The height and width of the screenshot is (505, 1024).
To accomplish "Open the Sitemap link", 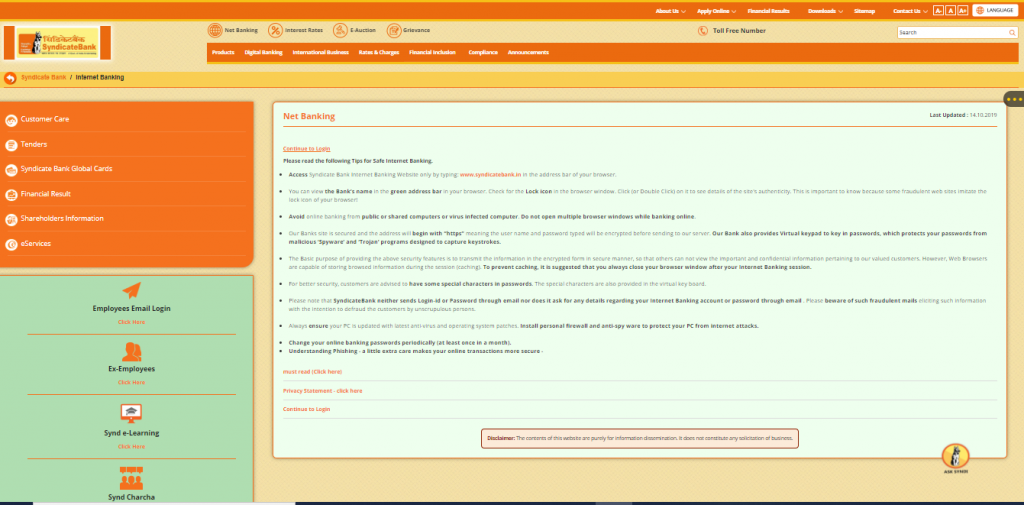I will [864, 11].
